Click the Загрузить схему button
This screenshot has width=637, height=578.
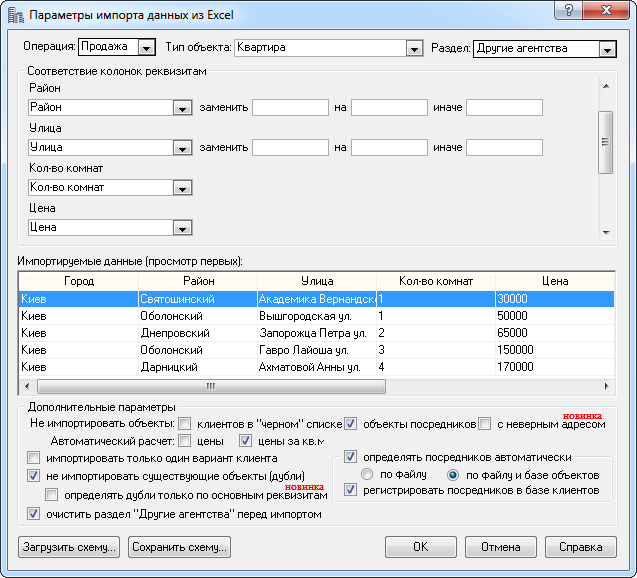69,547
